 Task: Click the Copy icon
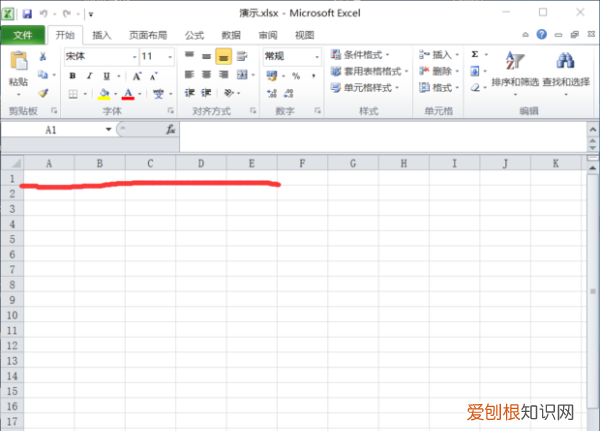[x=43, y=74]
